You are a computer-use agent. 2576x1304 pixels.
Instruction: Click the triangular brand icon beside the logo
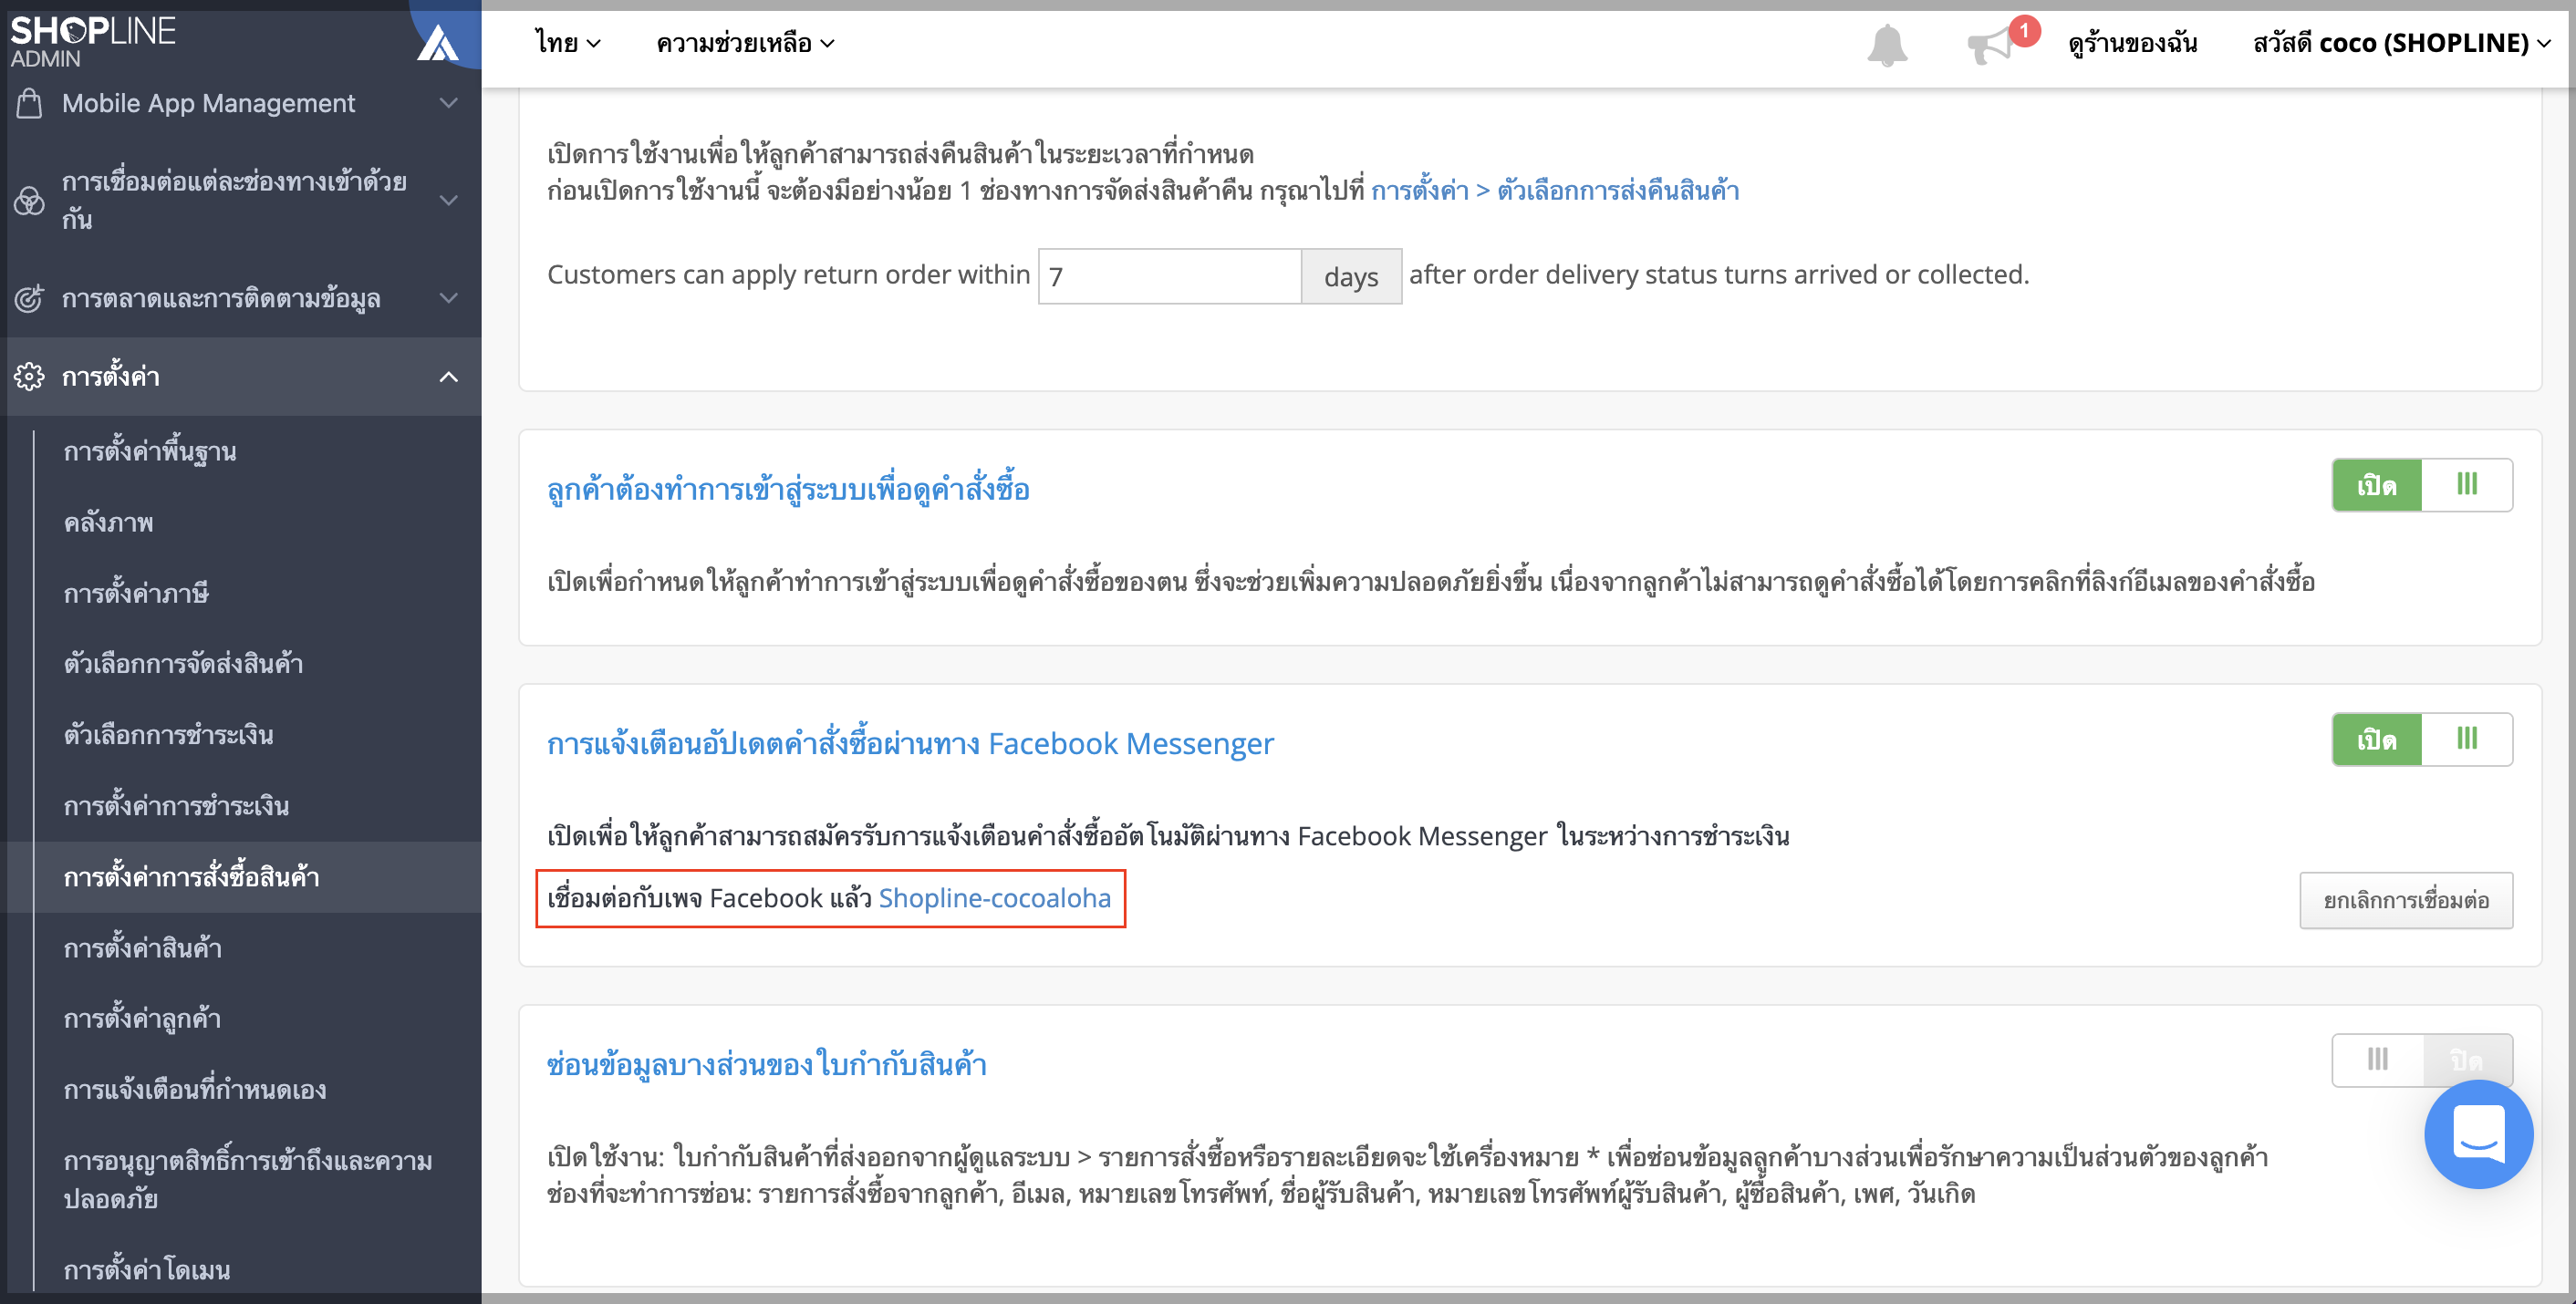(438, 42)
